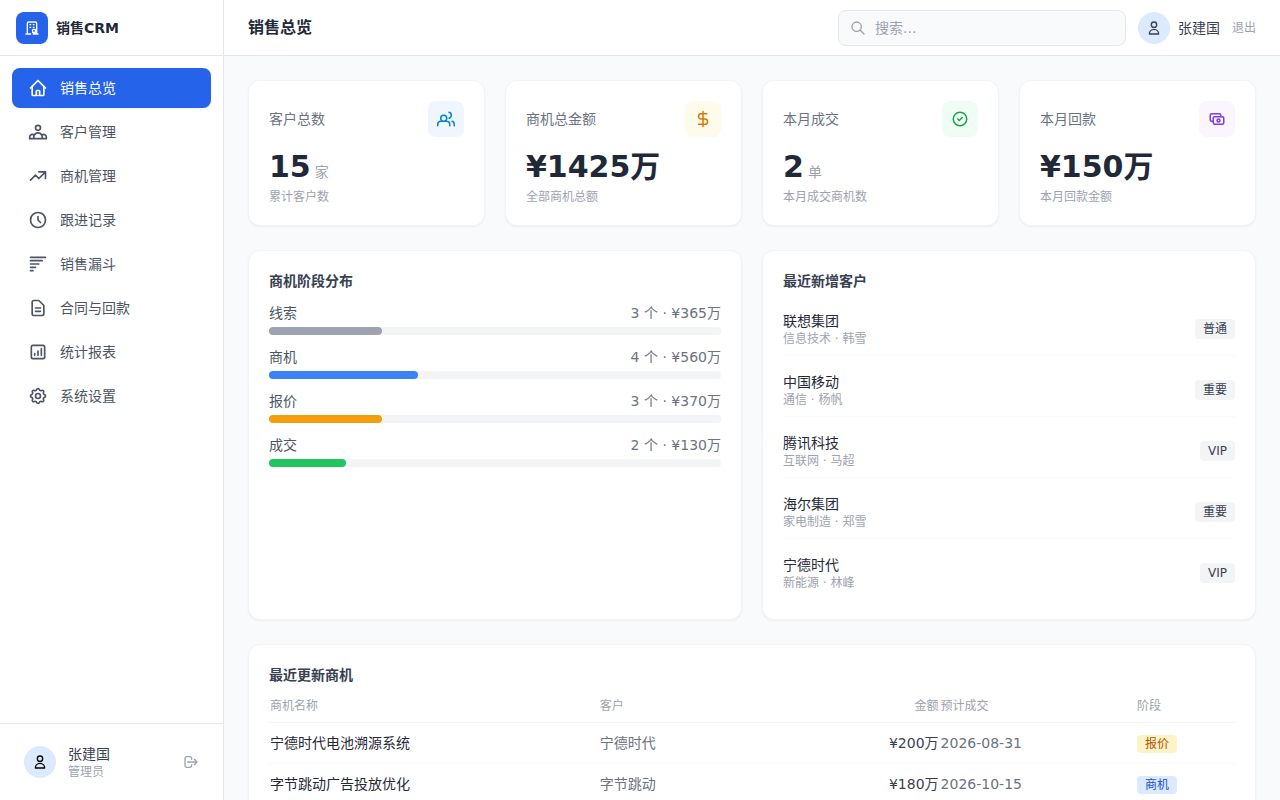Open 统计报表 in the sidebar
The height and width of the screenshot is (800, 1280).
(x=111, y=352)
